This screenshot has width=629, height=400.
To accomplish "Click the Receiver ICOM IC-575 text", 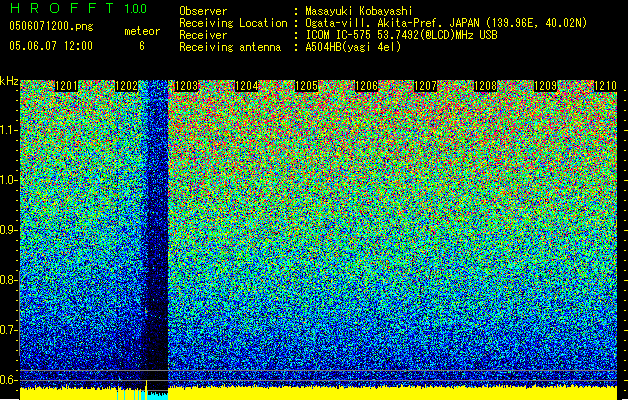I will 401,35.
